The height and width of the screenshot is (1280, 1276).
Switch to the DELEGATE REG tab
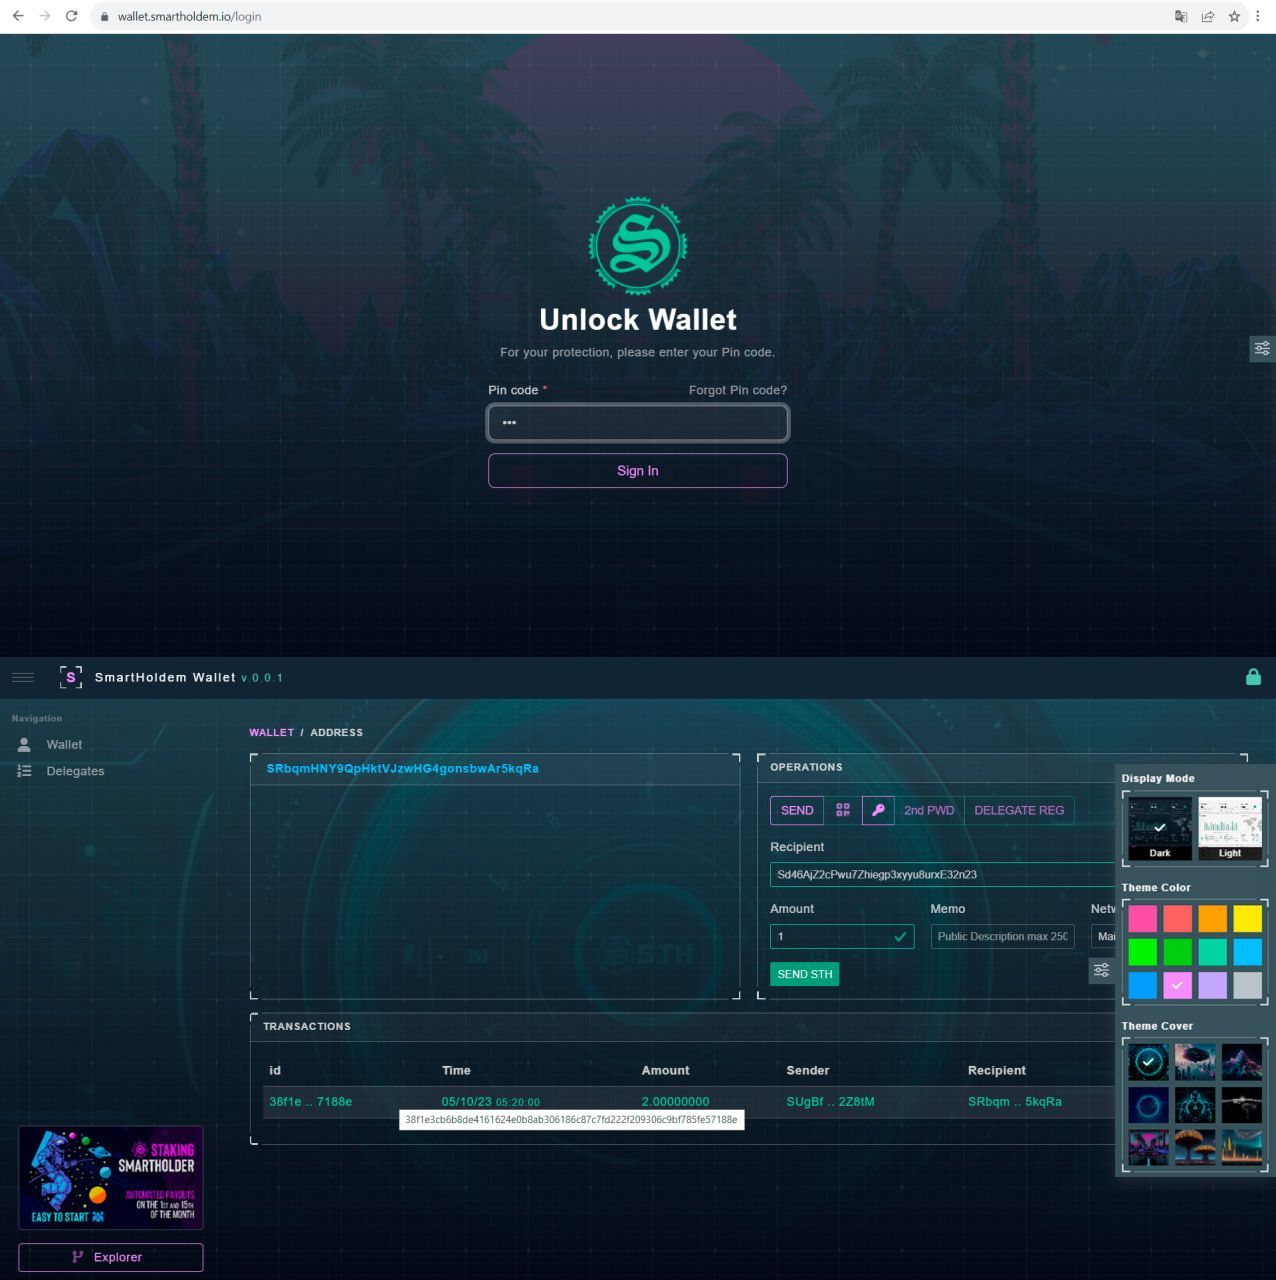click(1019, 810)
